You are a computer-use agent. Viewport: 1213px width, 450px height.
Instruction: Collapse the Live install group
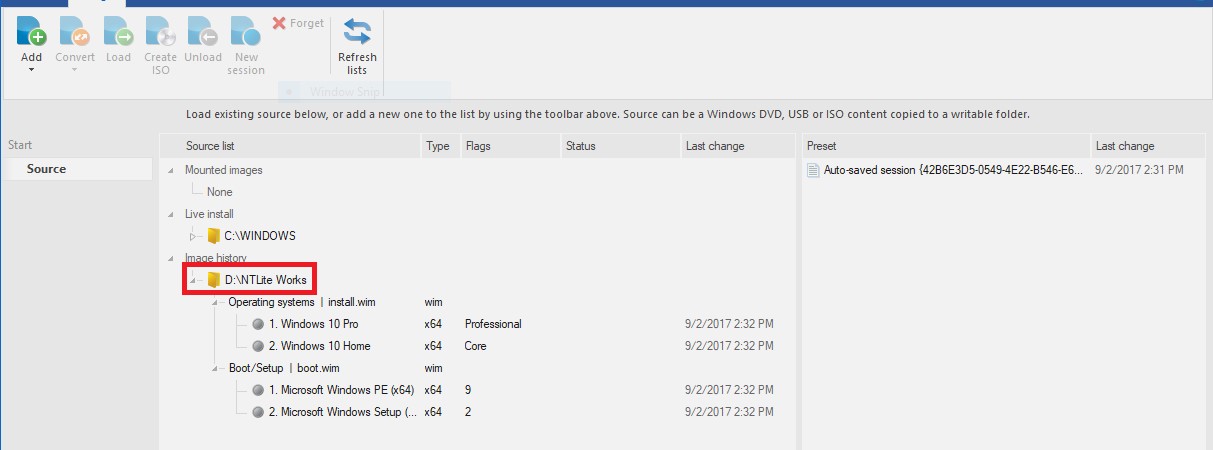tap(169, 215)
